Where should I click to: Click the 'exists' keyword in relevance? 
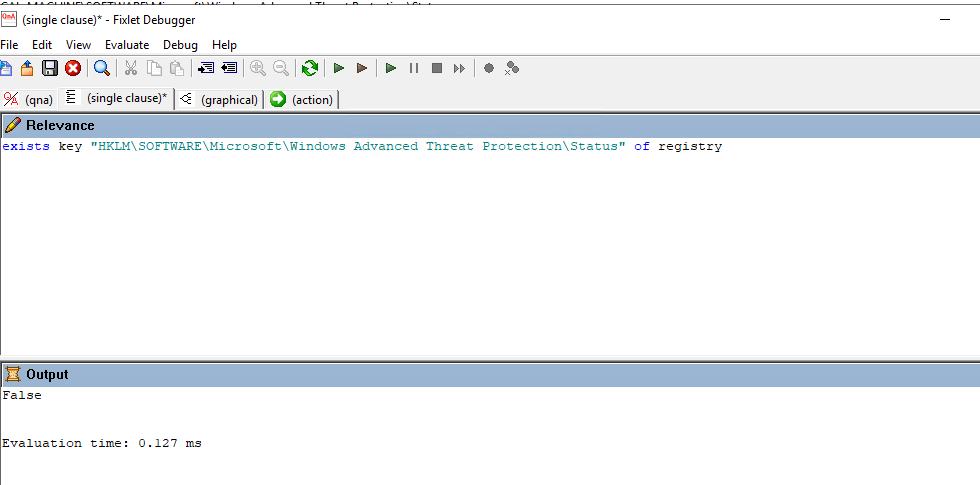click(x=26, y=146)
